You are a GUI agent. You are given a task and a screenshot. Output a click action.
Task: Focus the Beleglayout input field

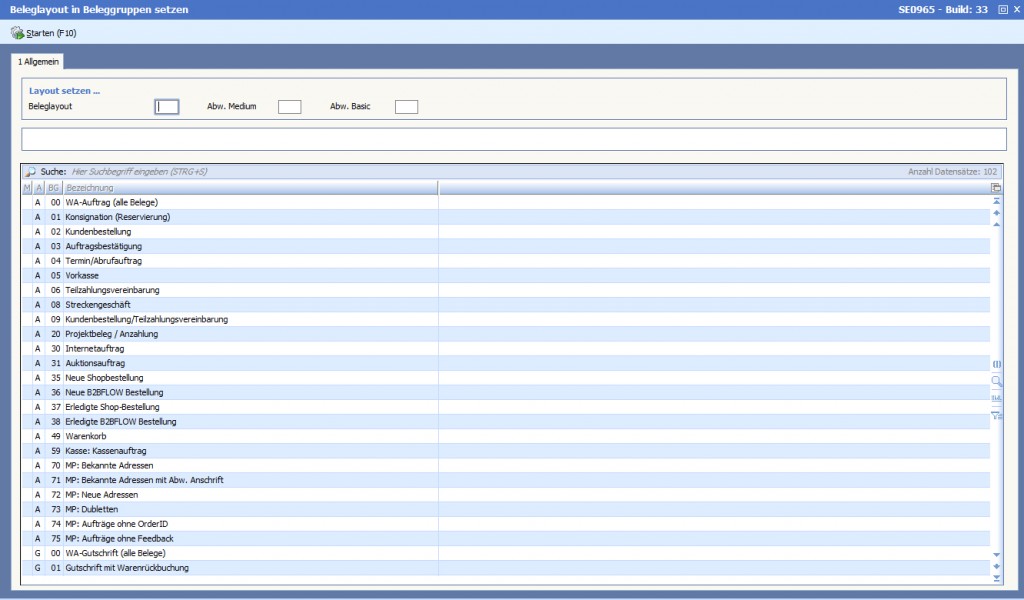(x=167, y=107)
